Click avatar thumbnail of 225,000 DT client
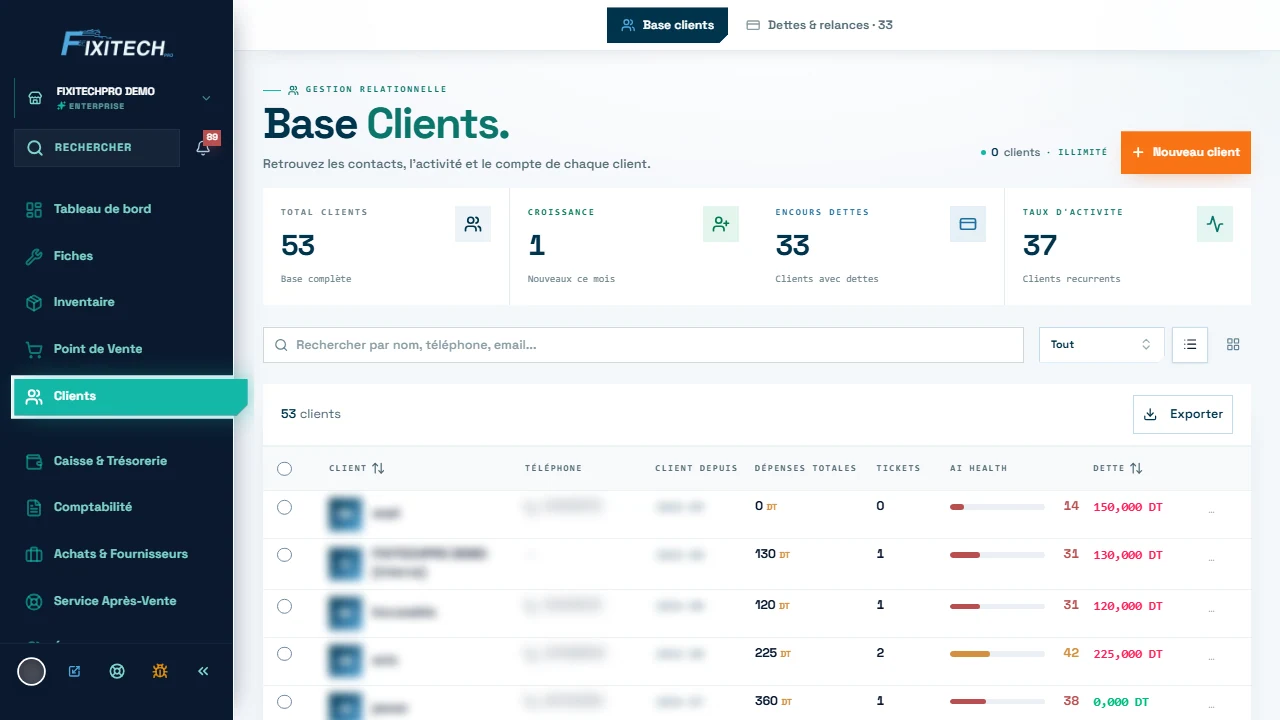 [345, 661]
